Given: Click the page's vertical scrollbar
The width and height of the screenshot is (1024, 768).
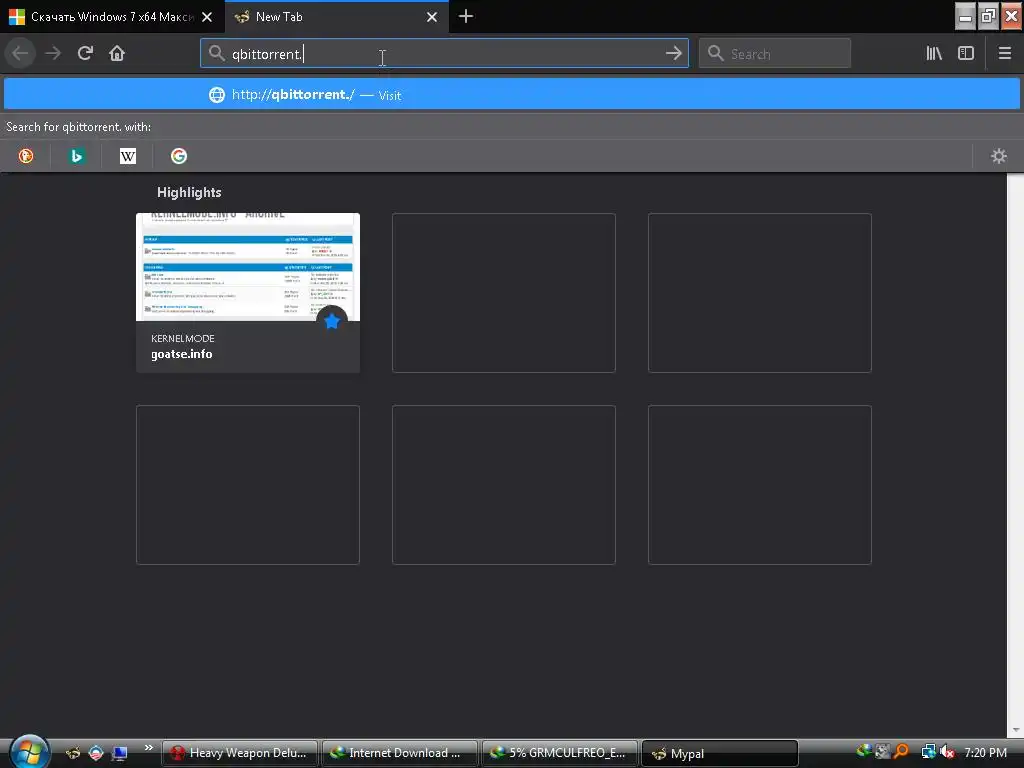Looking at the screenshot, I should pyautogui.click(x=1015, y=455).
